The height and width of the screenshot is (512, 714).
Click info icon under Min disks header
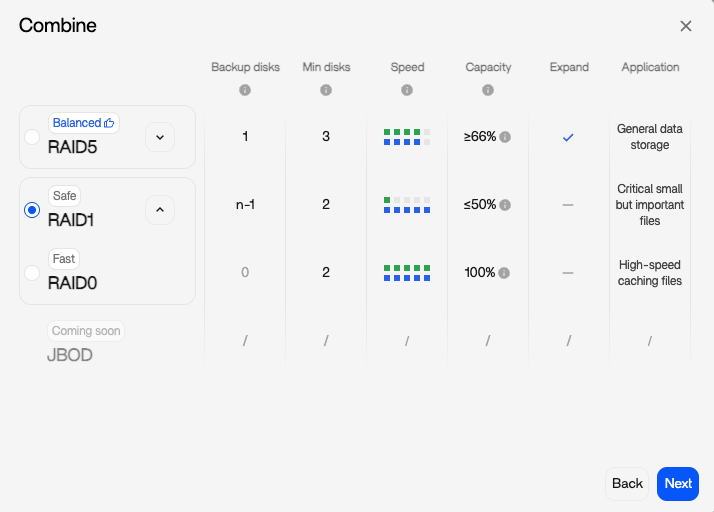tap(326, 90)
